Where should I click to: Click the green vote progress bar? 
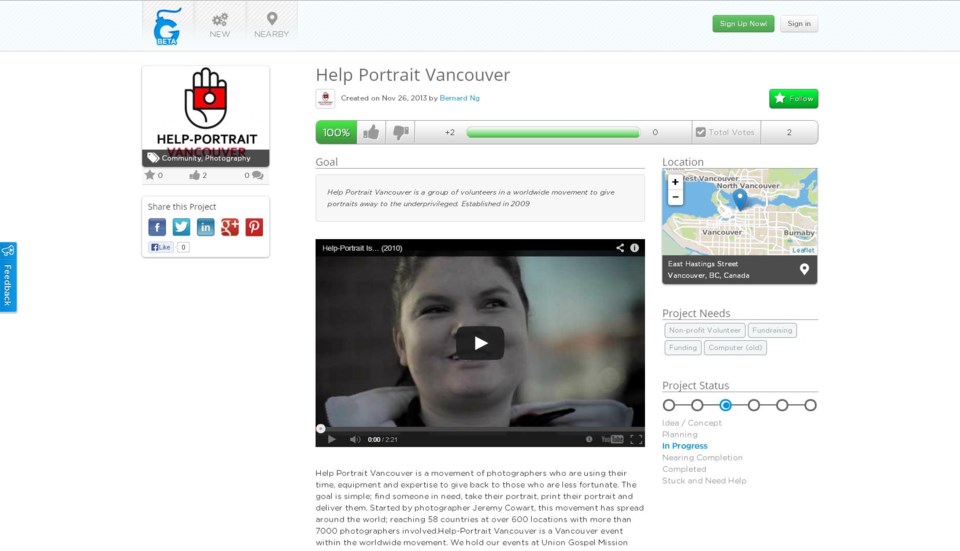coord(553,132)
